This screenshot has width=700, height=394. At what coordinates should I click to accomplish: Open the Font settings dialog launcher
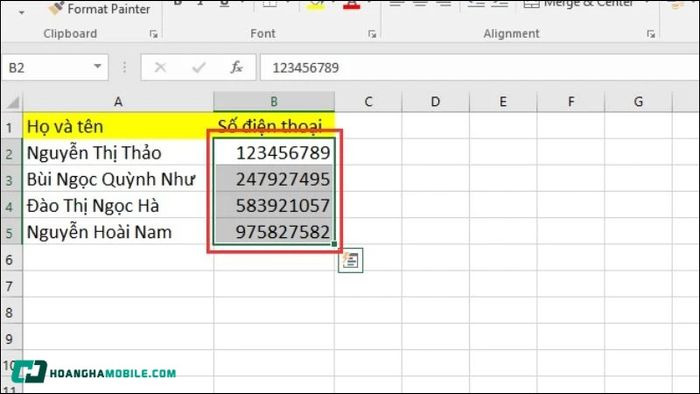372,34
